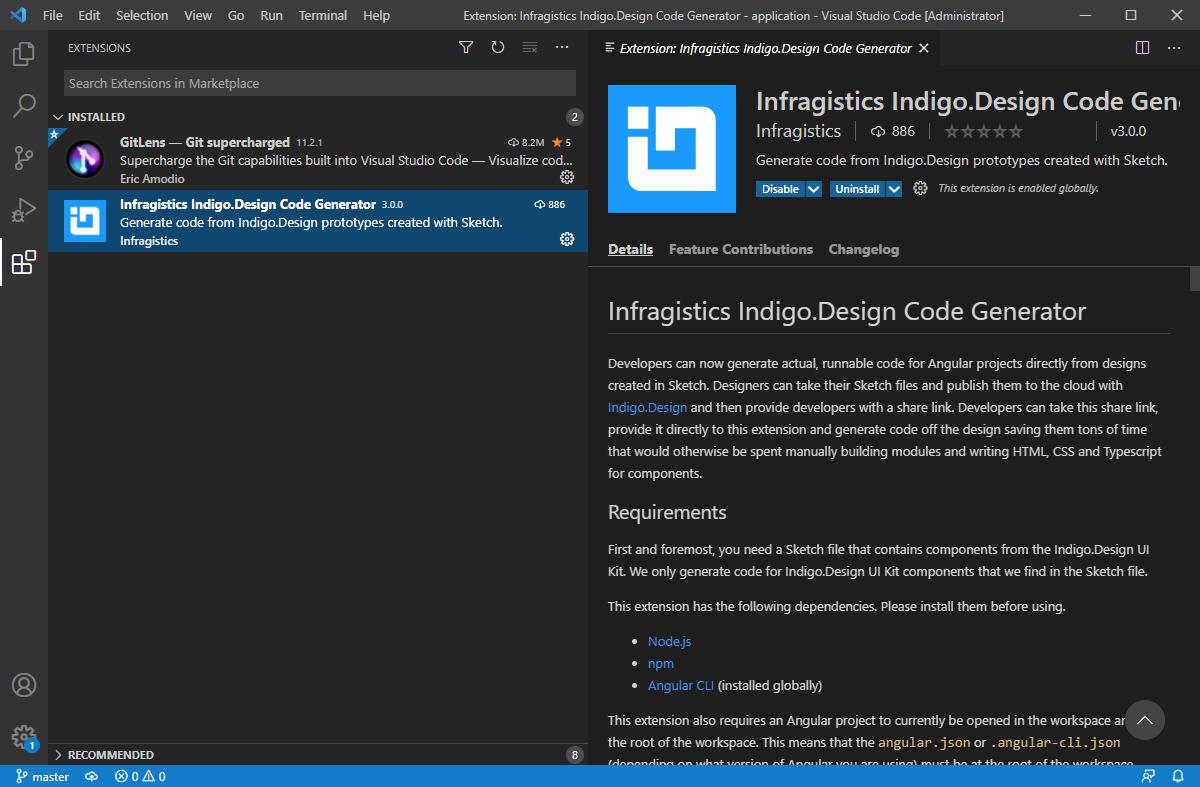Screen dimensions: 1200x787
Task: Switch to the Changelog tab
Action: point(864,249)
